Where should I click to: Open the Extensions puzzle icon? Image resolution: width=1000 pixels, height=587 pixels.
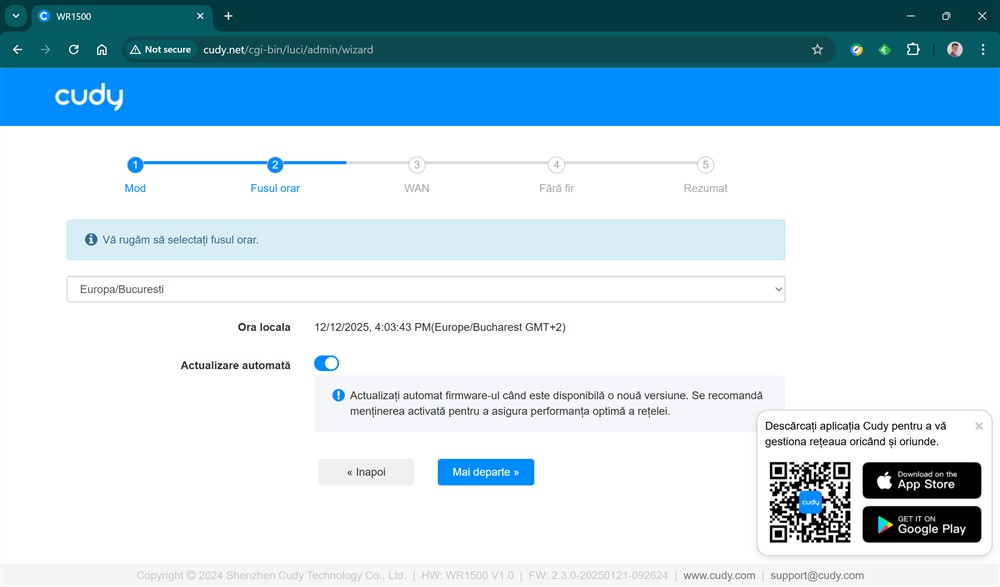(912, 49)
